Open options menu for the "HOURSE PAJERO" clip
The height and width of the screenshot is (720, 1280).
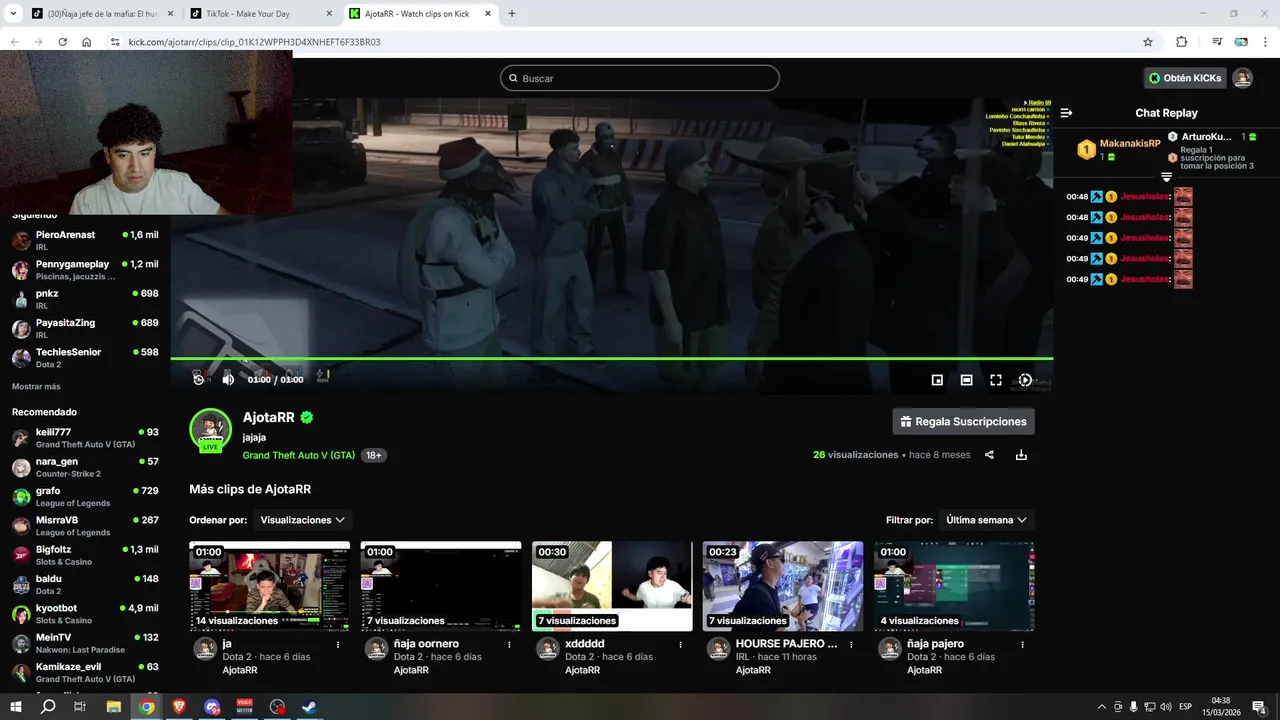click(x=851, y=645)
